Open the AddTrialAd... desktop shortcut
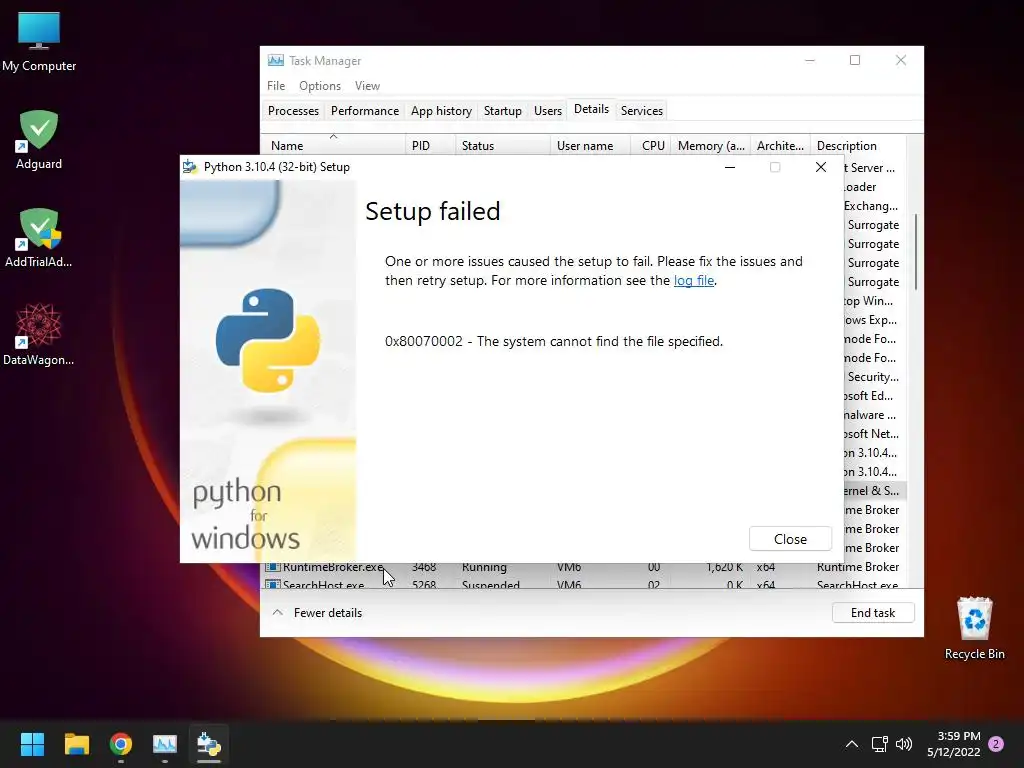This screenshot has width=1024, height=768. click(39, 238)
